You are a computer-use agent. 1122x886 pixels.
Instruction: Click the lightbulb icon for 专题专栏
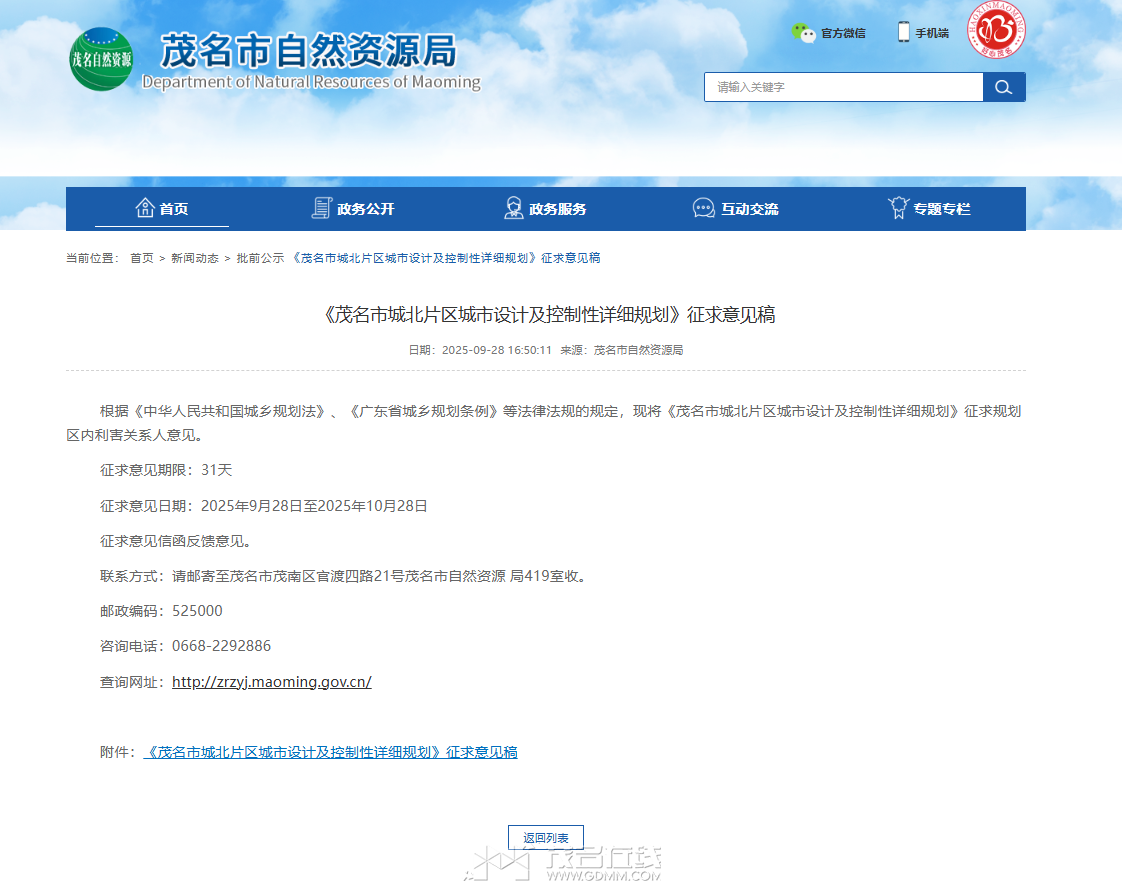[x=898, y=208]
